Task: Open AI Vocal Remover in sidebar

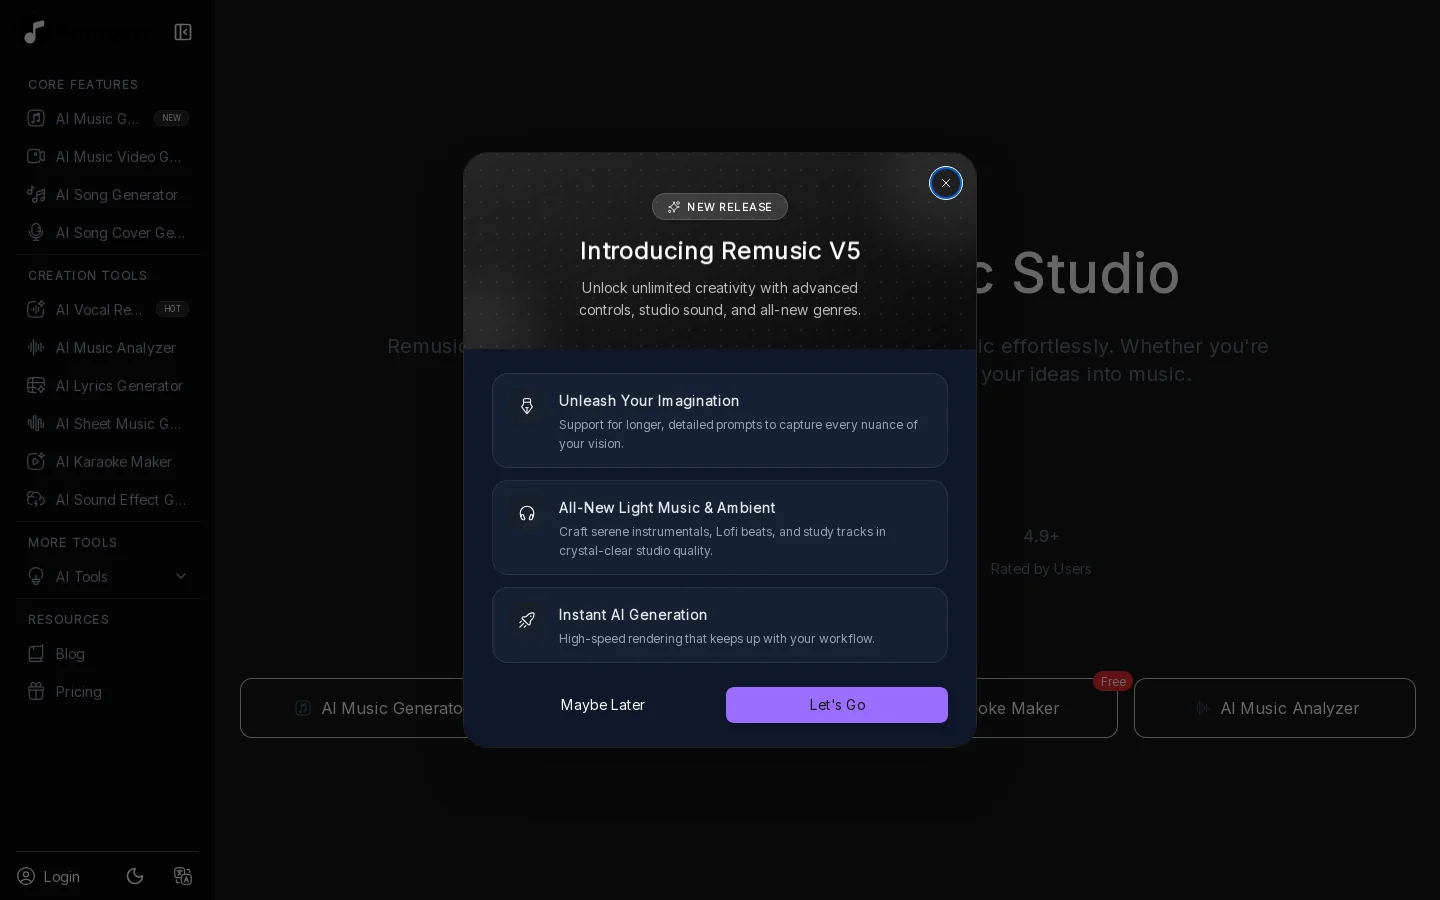Action: click(x=107, y=309)
